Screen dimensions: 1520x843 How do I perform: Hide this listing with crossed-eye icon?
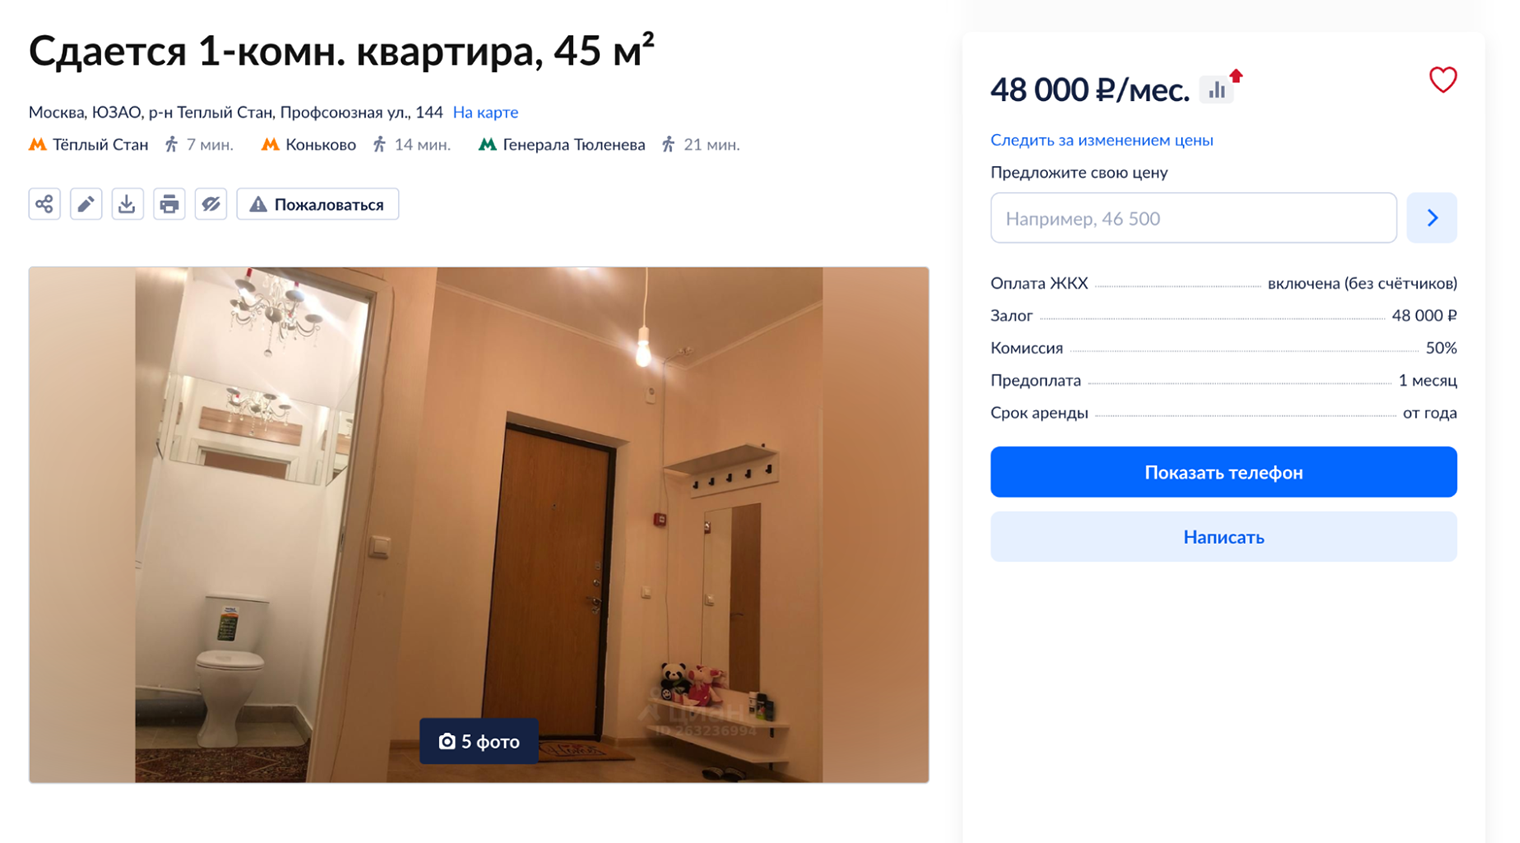click(x=211, y=204)
